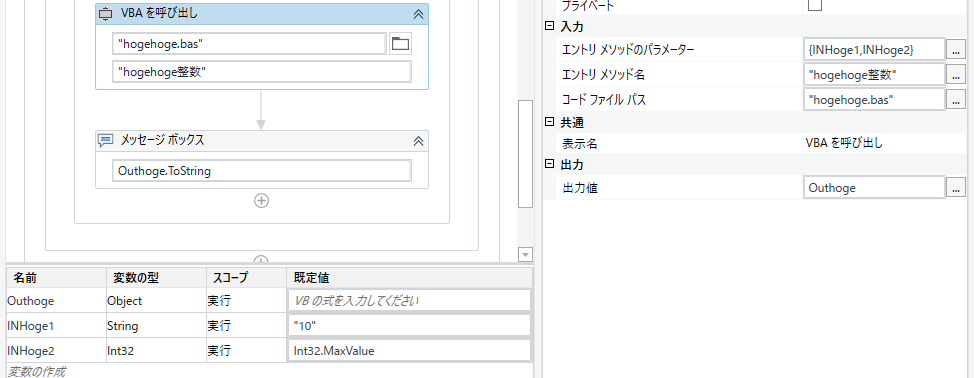Open editor for エントリ メソッド名
Viewport: 974px width, 378px height.
955,74
